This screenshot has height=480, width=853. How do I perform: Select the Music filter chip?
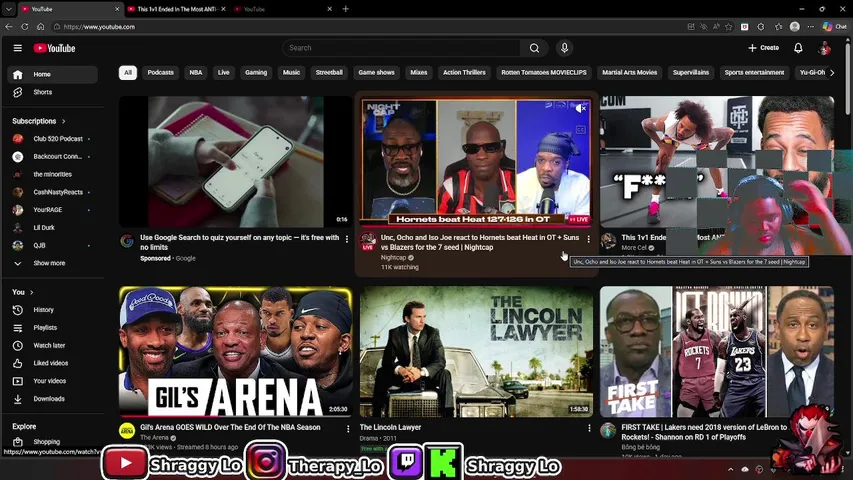[x=292, y=72]
